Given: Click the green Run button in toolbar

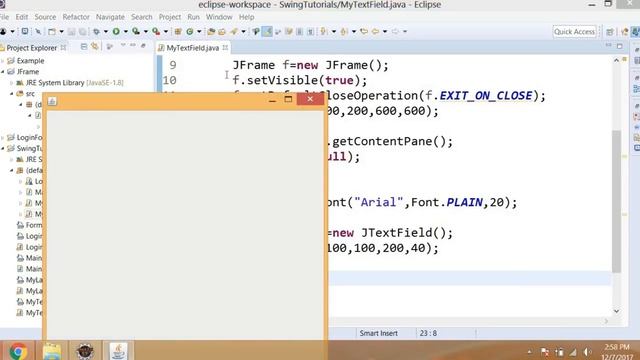Looking at the screenshot, I should (x=116, y=31).
